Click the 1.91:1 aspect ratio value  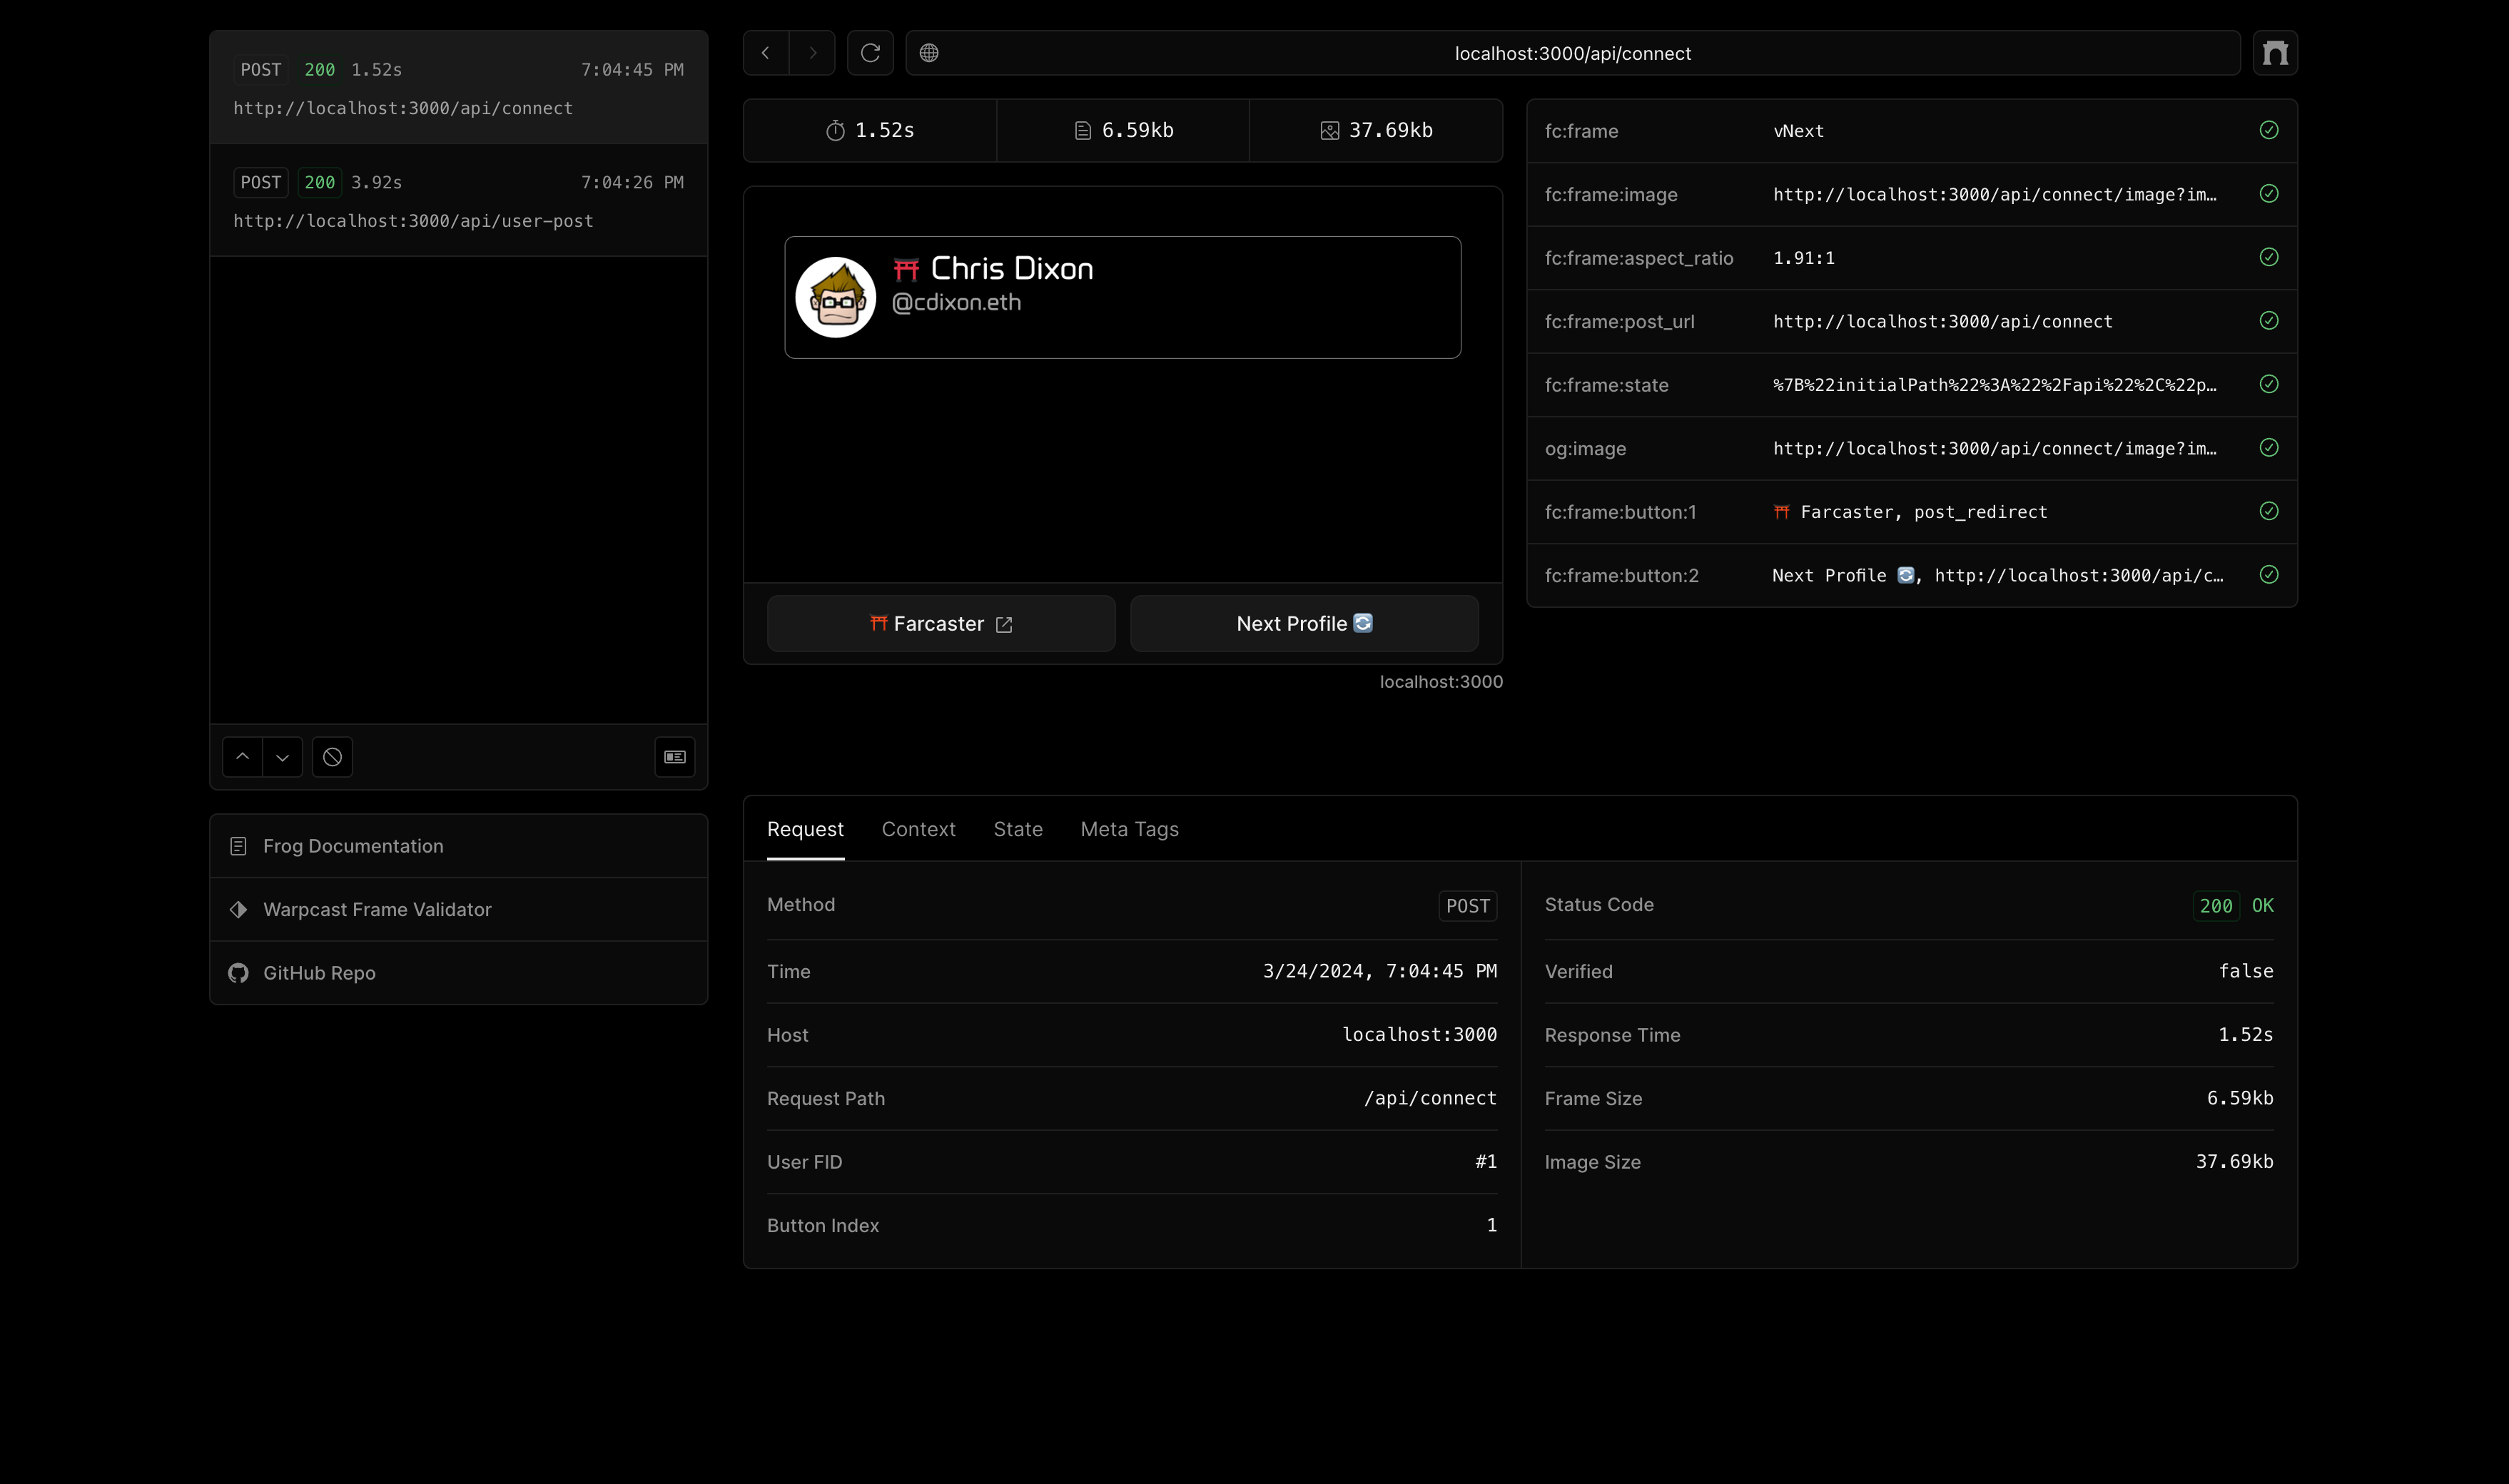click(1804, 258)
